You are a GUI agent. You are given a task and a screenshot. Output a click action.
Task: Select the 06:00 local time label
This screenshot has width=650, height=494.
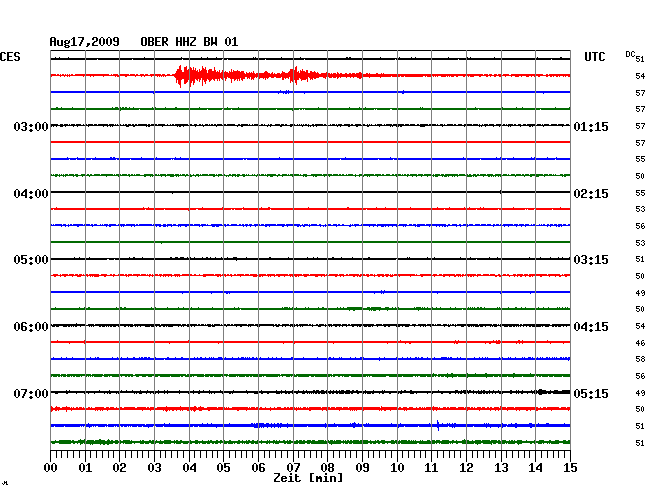coord(31,327)
